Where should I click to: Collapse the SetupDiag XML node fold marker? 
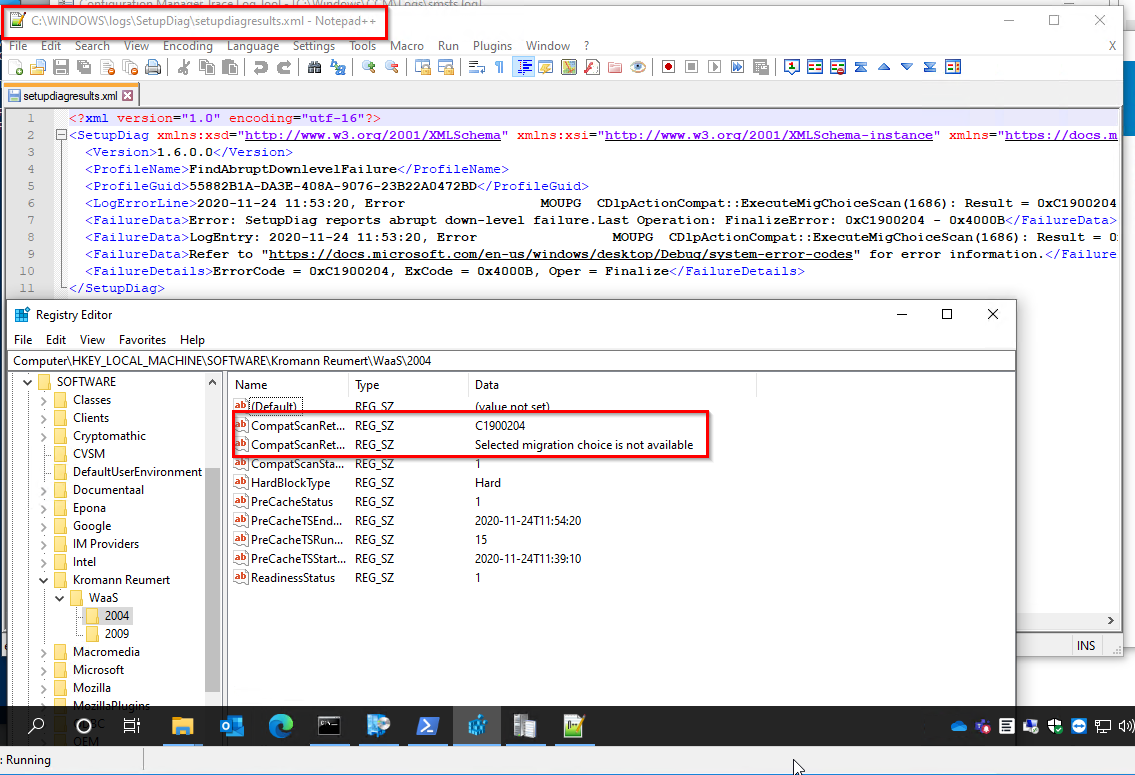tap(62, 135)
